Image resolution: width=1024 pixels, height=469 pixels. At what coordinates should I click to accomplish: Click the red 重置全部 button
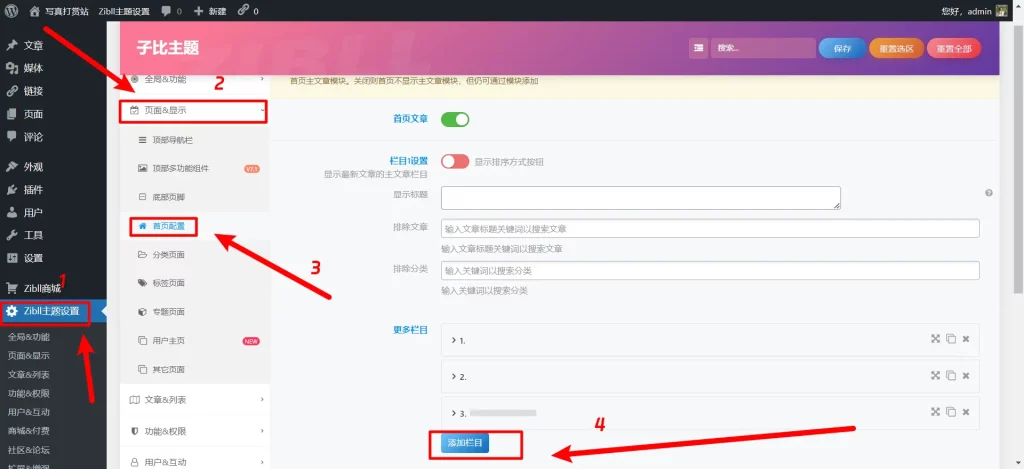953,48
